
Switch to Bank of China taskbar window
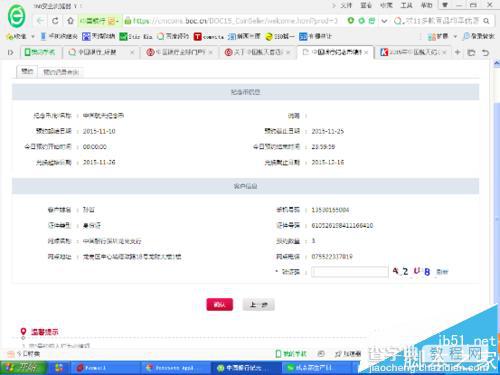(245, 368)
